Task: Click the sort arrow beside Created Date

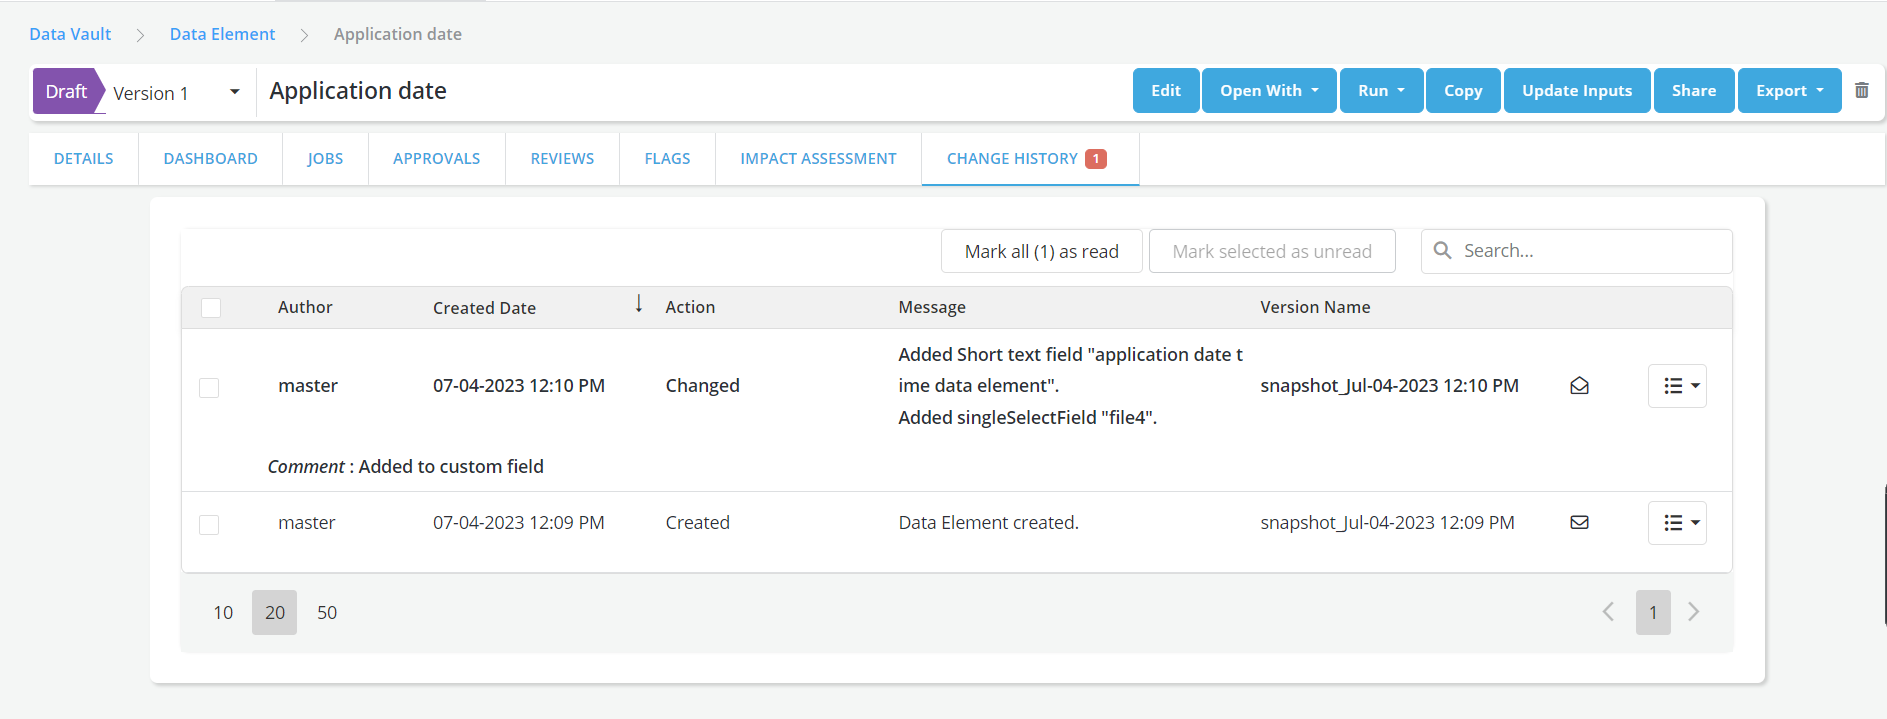Action: [638, 304]
